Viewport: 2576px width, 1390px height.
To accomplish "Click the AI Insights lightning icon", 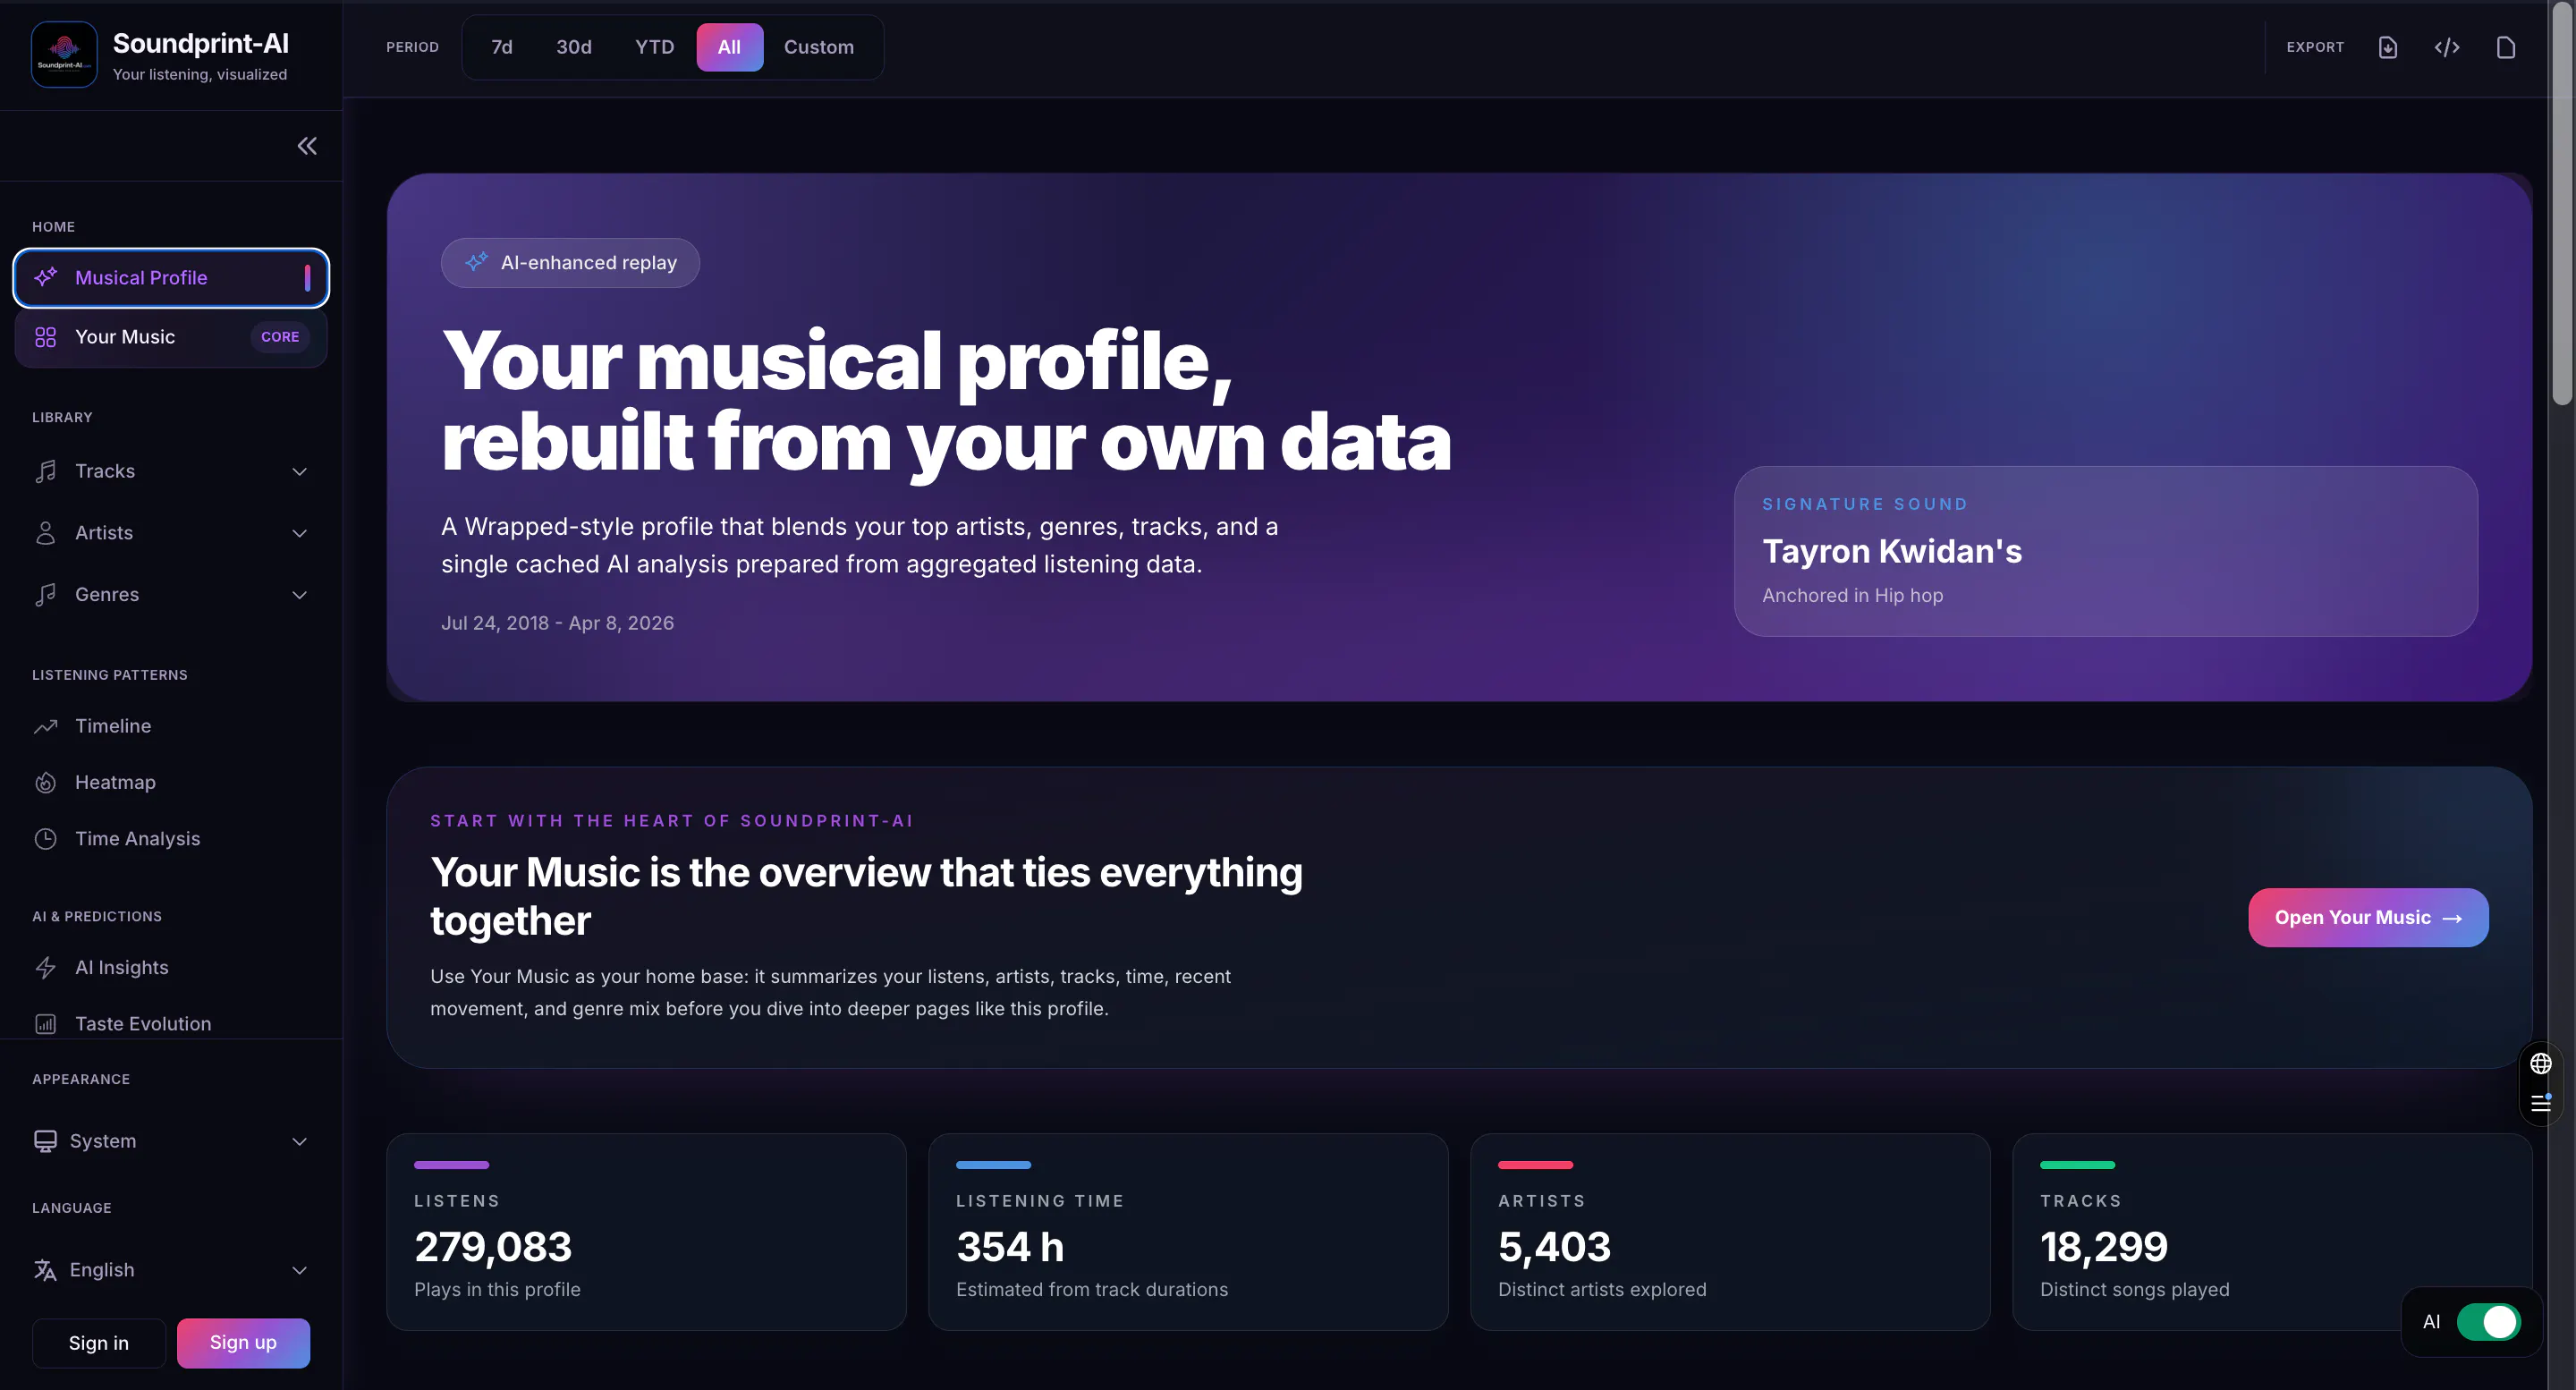I will [46, 968].
